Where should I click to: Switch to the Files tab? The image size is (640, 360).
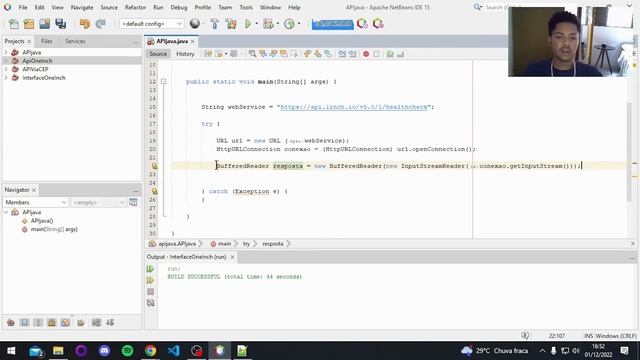(47, 41)
